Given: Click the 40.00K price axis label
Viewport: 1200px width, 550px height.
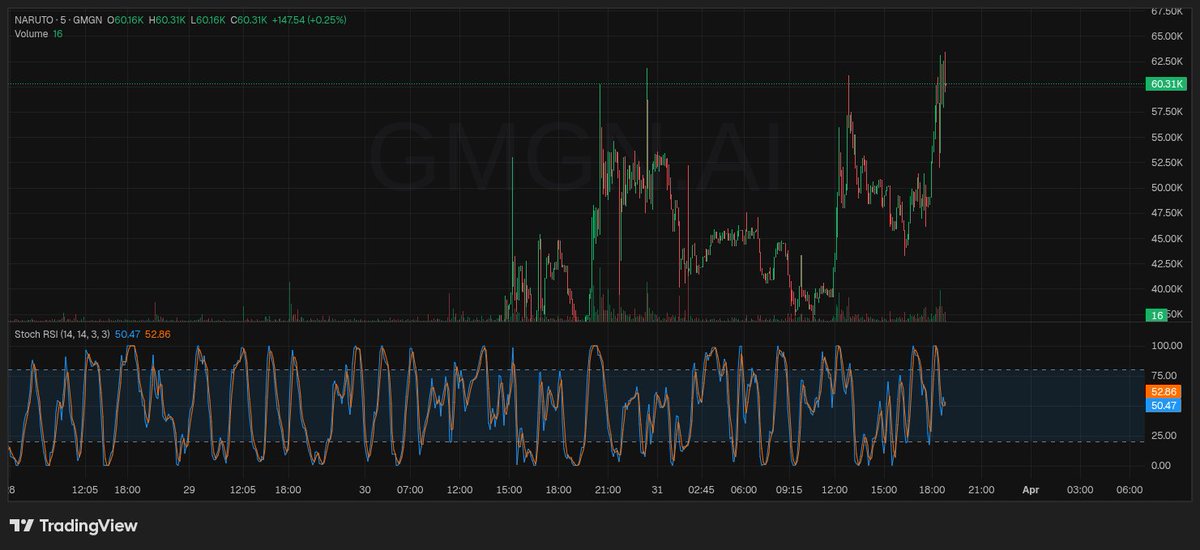Looking at the screenshot, I should [1167, 289].
